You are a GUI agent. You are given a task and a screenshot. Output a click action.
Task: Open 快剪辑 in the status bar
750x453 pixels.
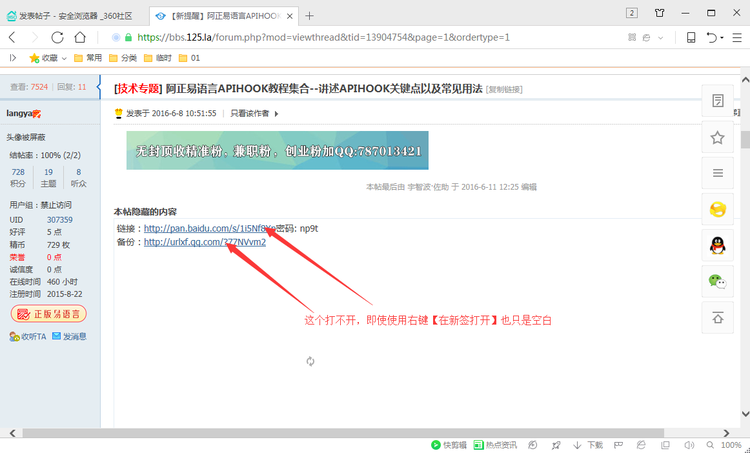(449, 445)
